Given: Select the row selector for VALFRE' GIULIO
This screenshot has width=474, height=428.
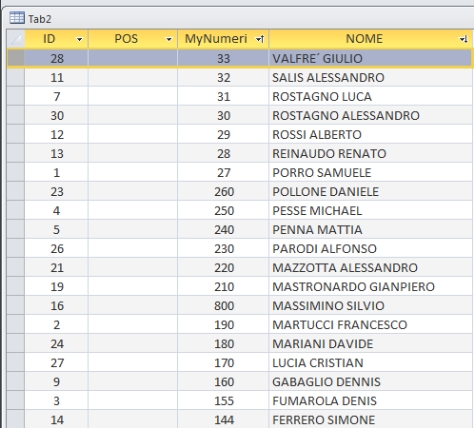Looking at the screenshot, I should coord(16,58).
